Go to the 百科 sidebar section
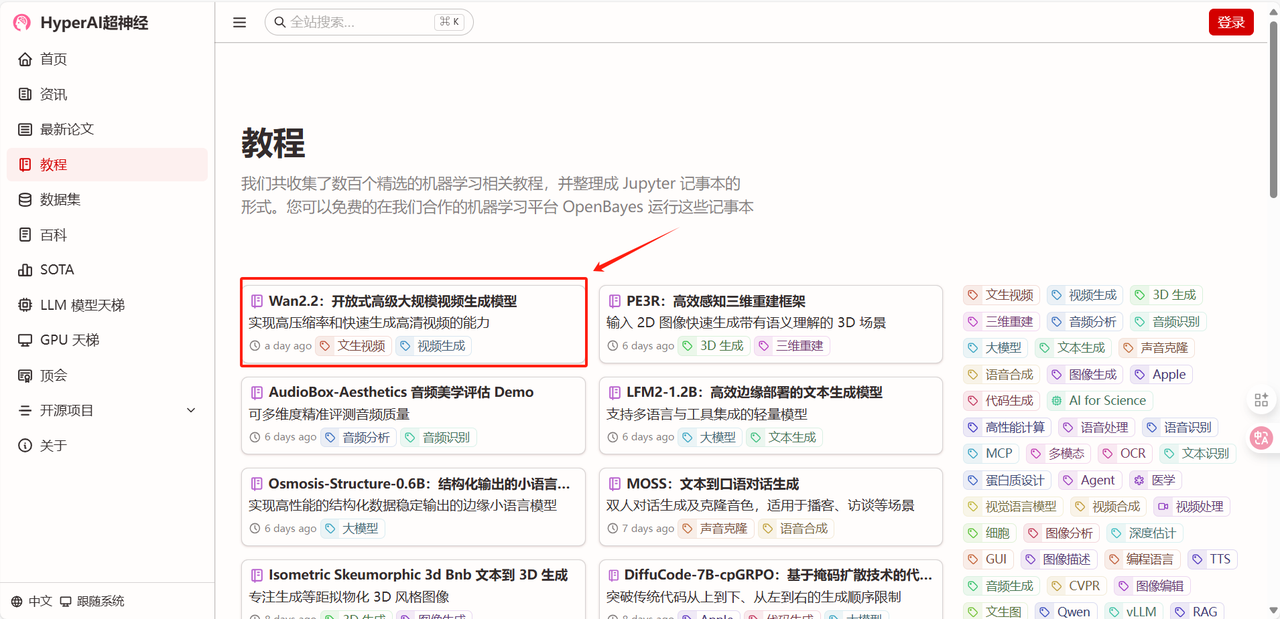This screenshot has height=619, width=1280. click(53, 235)
